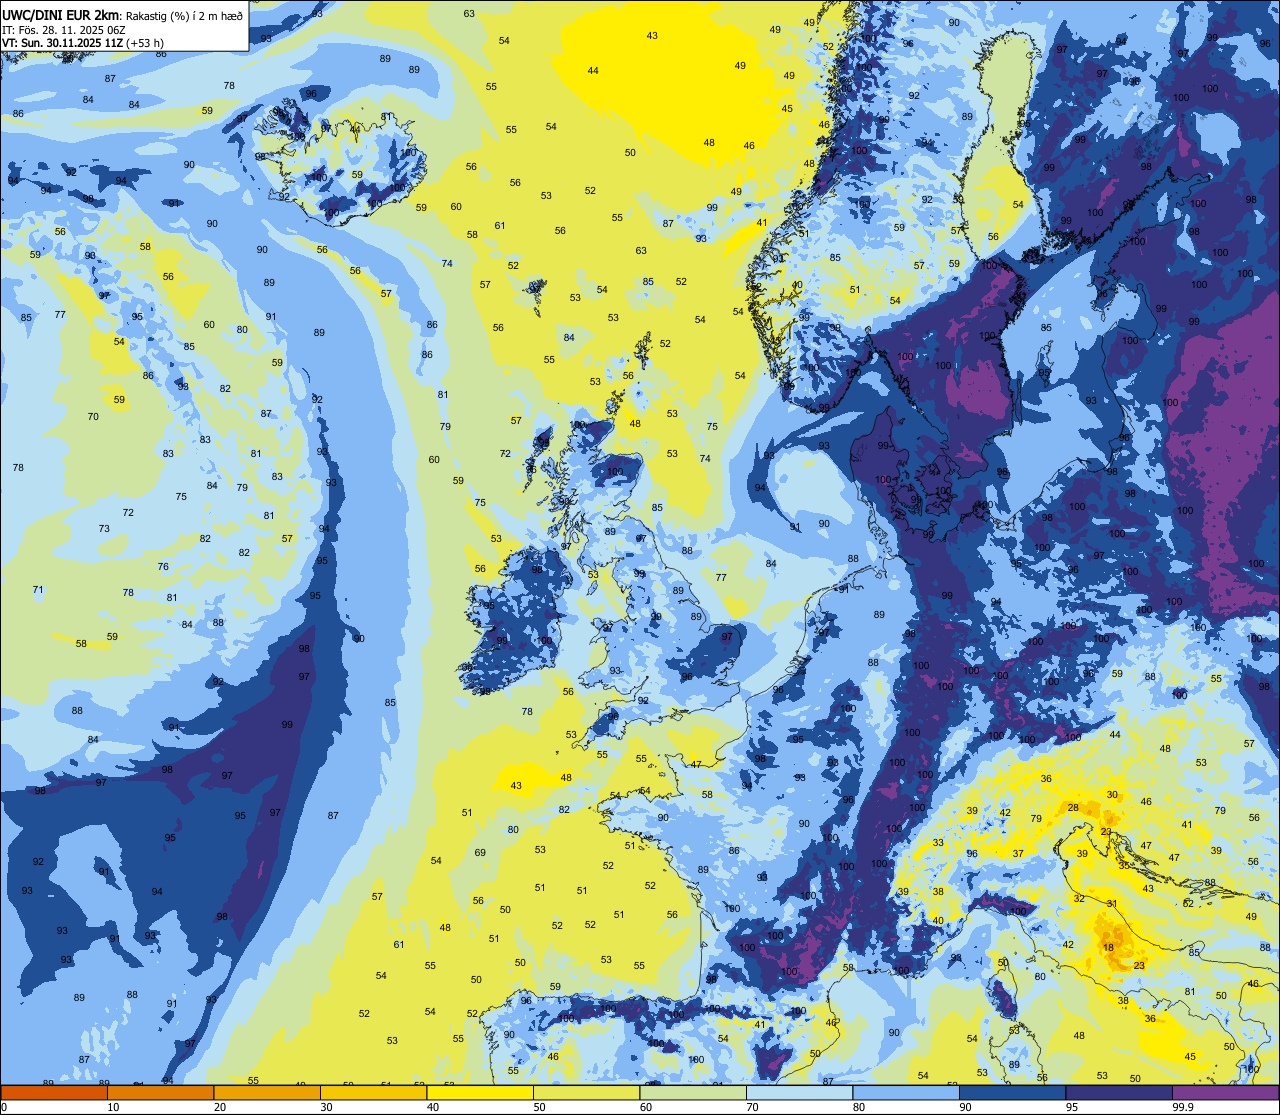Viewport: 1280px width, 1115px height.
Task: Select the golden 30–40 legend swatch
Action: point(373,1093)
